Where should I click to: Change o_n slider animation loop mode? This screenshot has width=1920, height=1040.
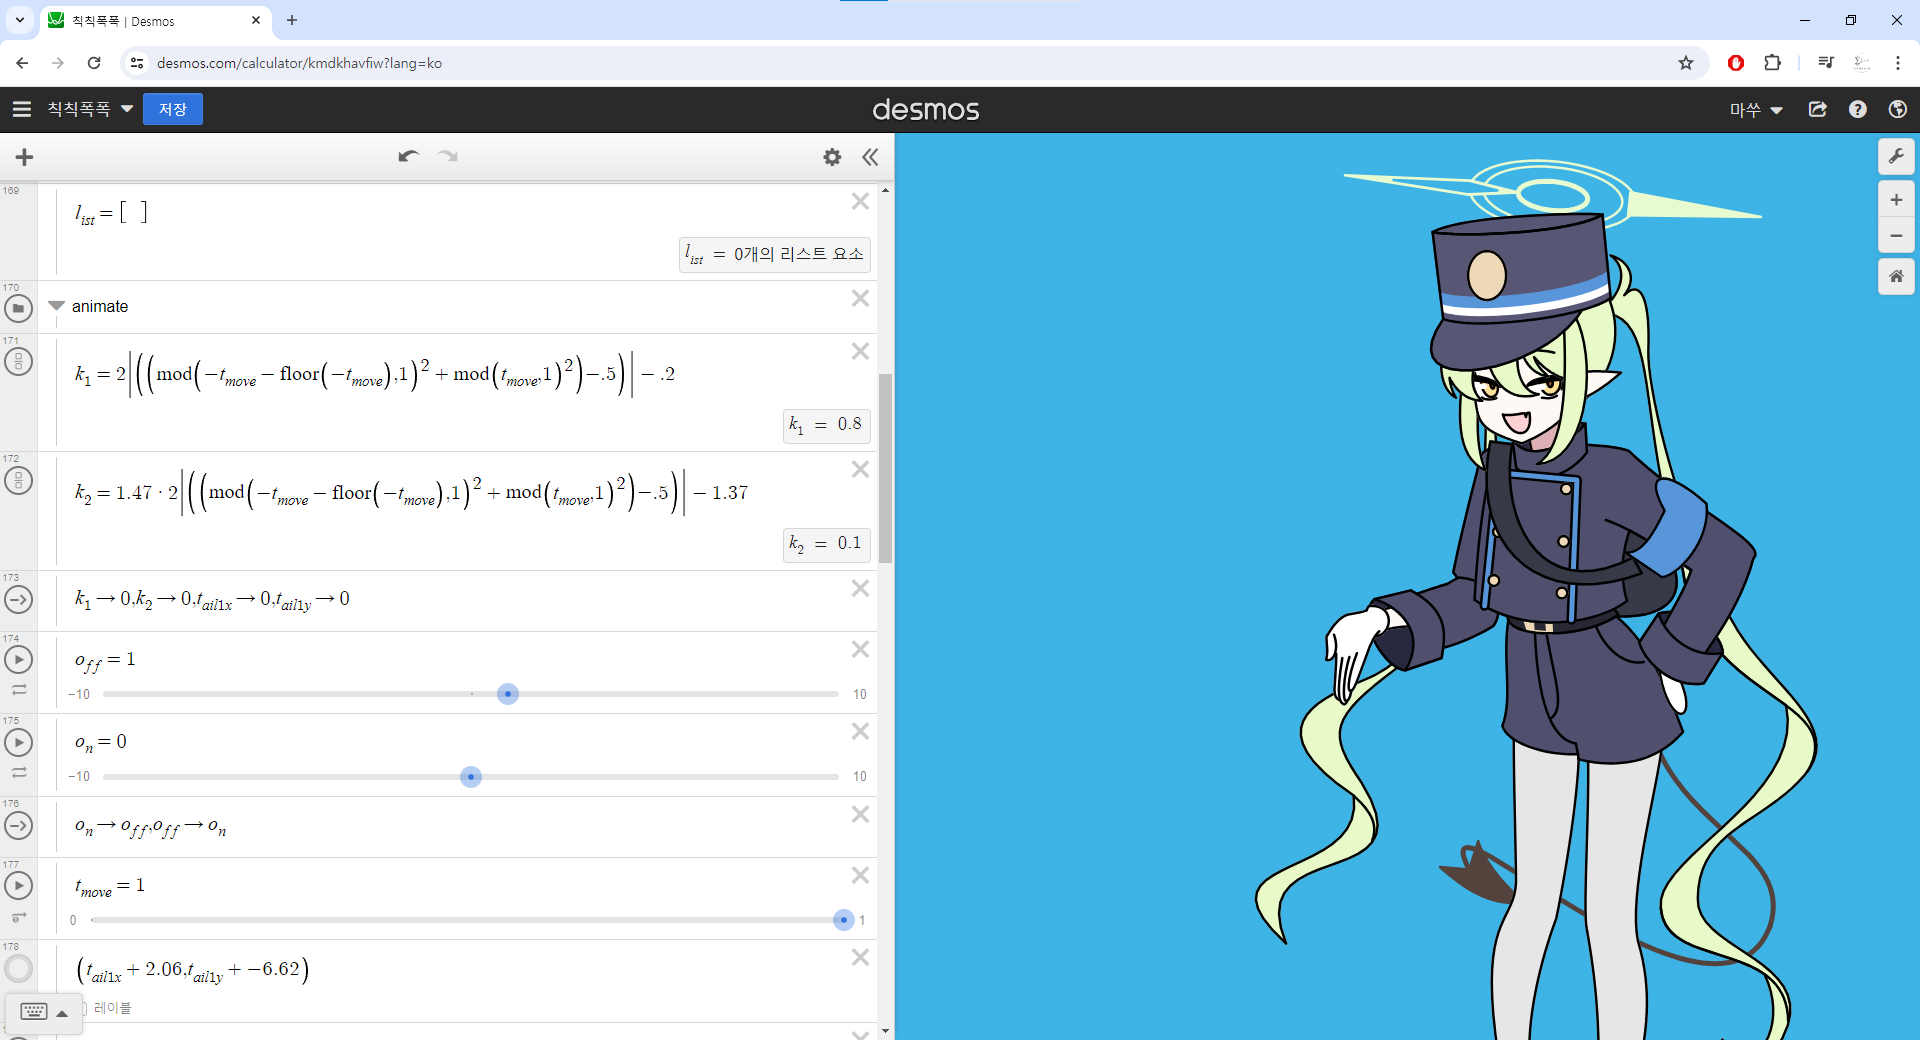click(19, 773)
